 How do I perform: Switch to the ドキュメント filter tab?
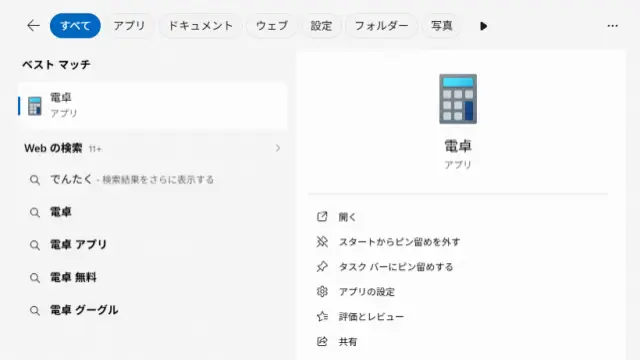(200, 26)
